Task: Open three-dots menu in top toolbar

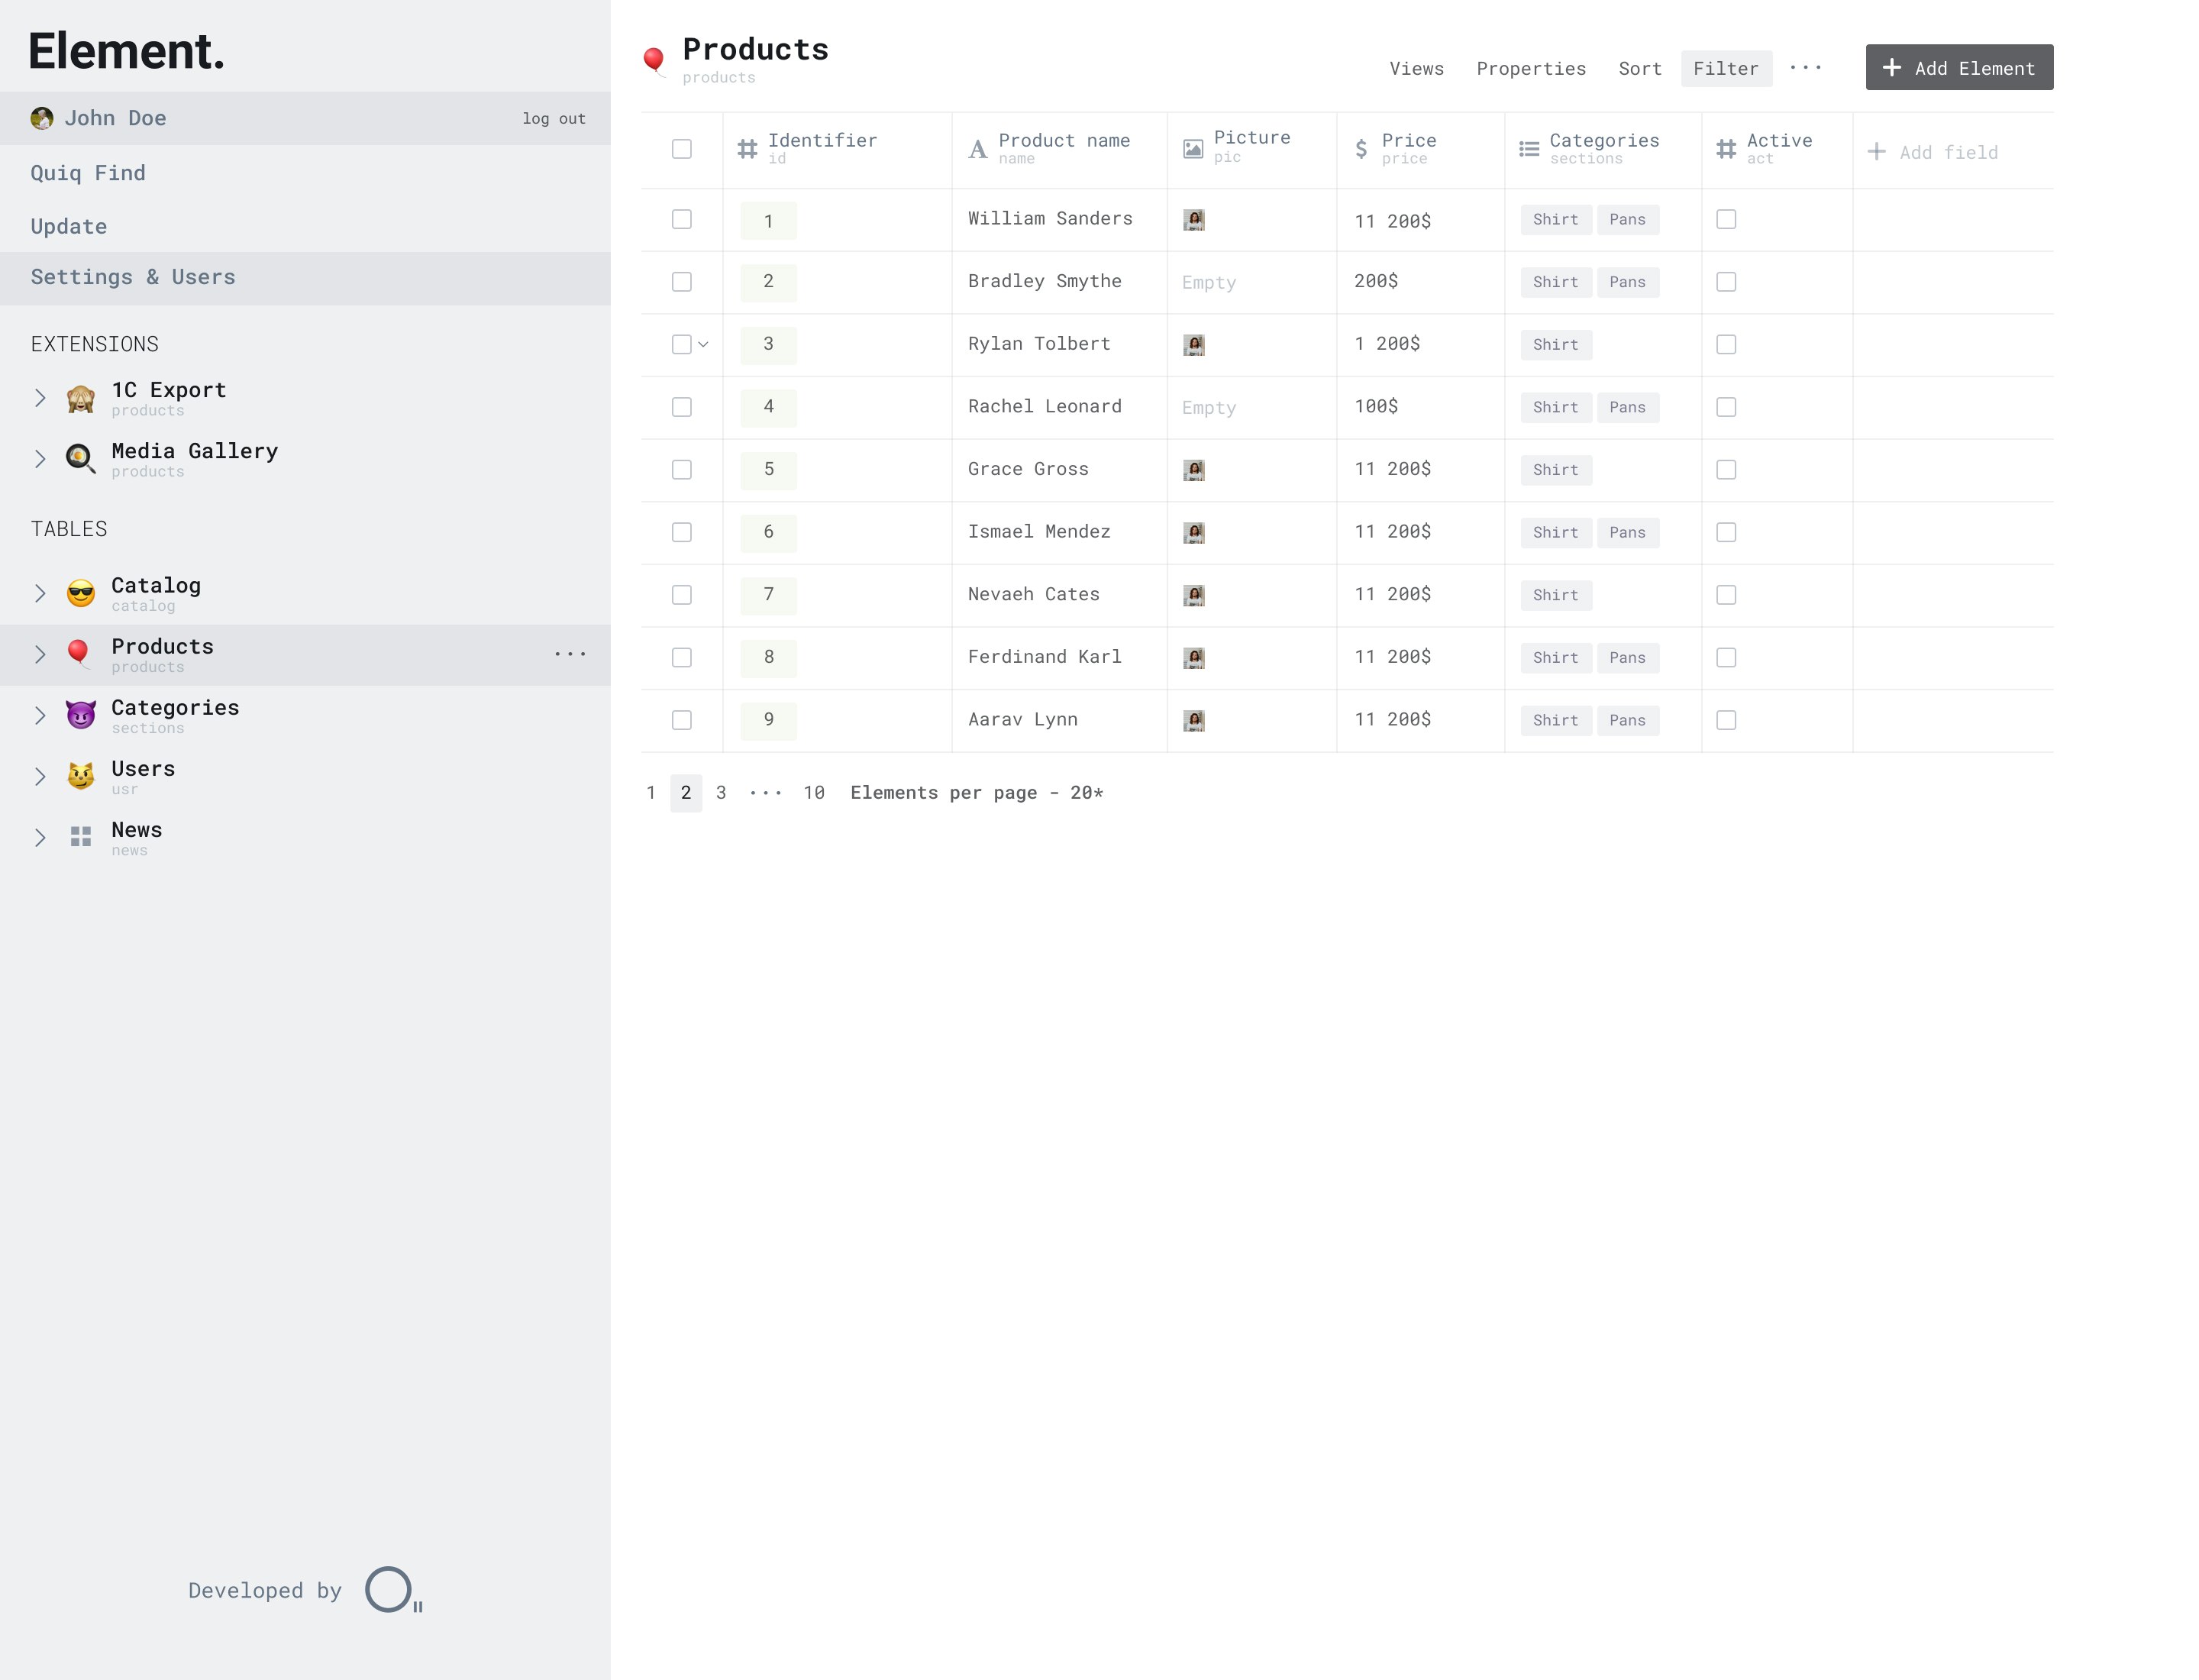Action: (1805, 68)
